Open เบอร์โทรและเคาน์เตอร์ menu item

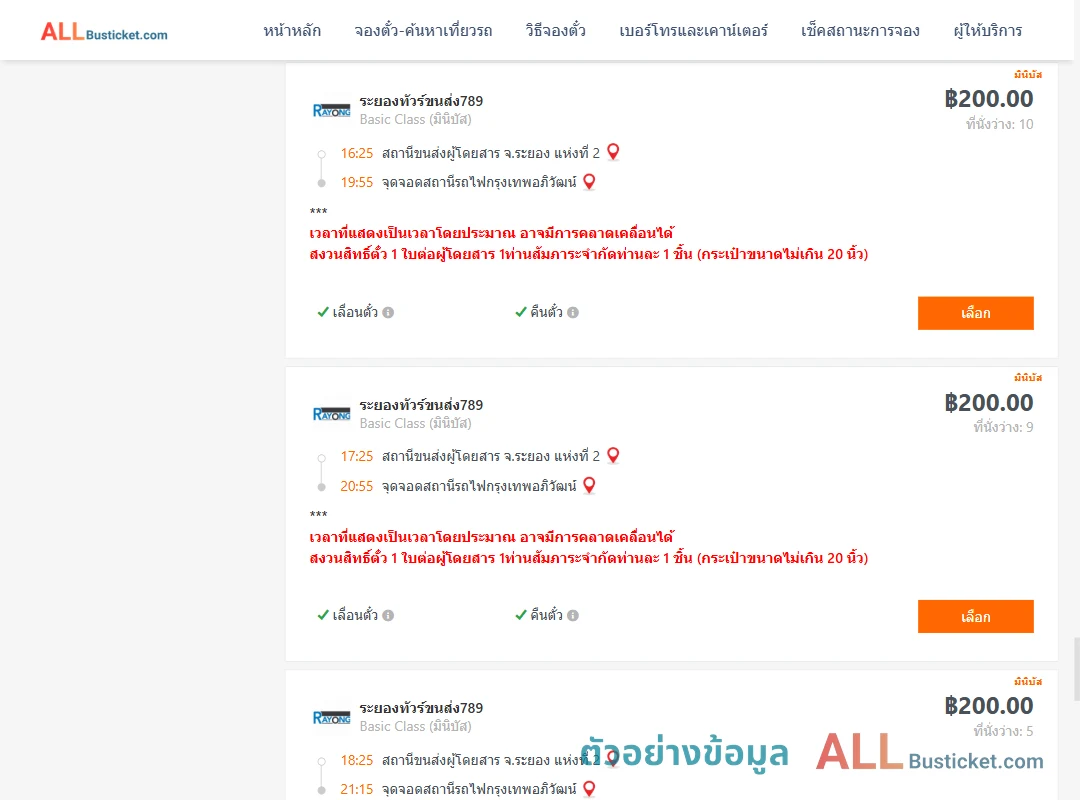click(x=693, y=31)
